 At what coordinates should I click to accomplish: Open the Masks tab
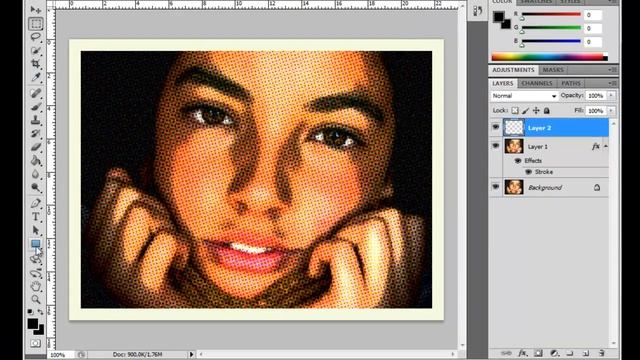[x=553, y=70]
